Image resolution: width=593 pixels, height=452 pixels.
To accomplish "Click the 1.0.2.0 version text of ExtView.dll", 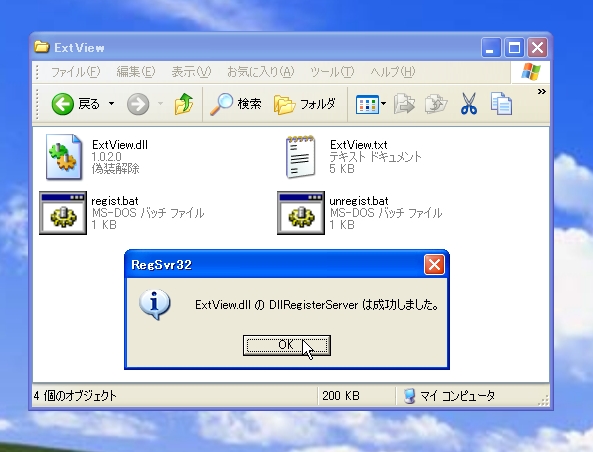I will click(106, 157).
